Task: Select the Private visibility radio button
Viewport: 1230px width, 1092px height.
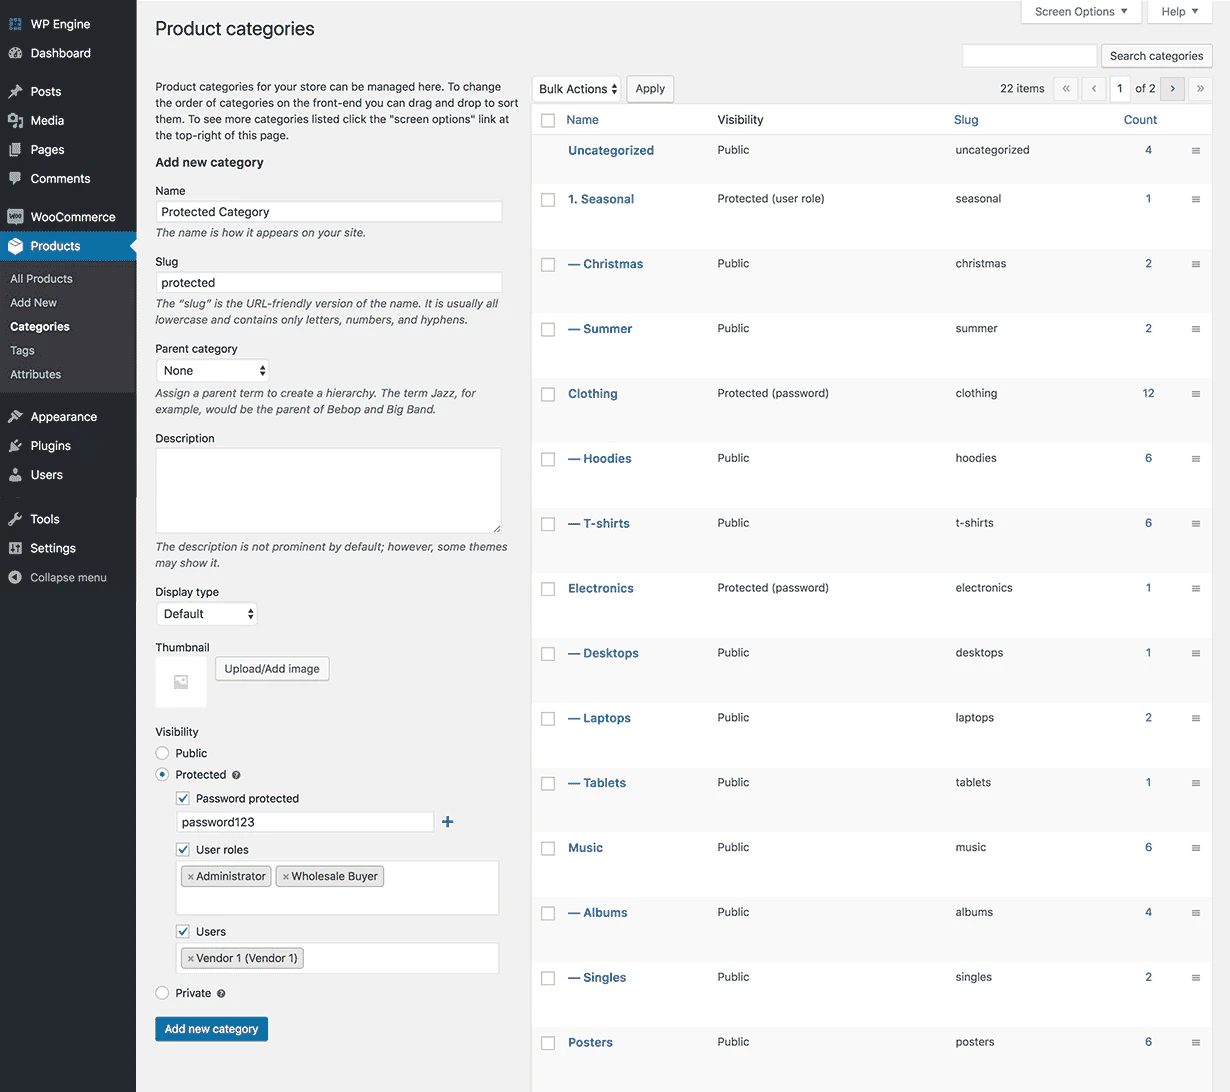Action: tap(162, 993)
